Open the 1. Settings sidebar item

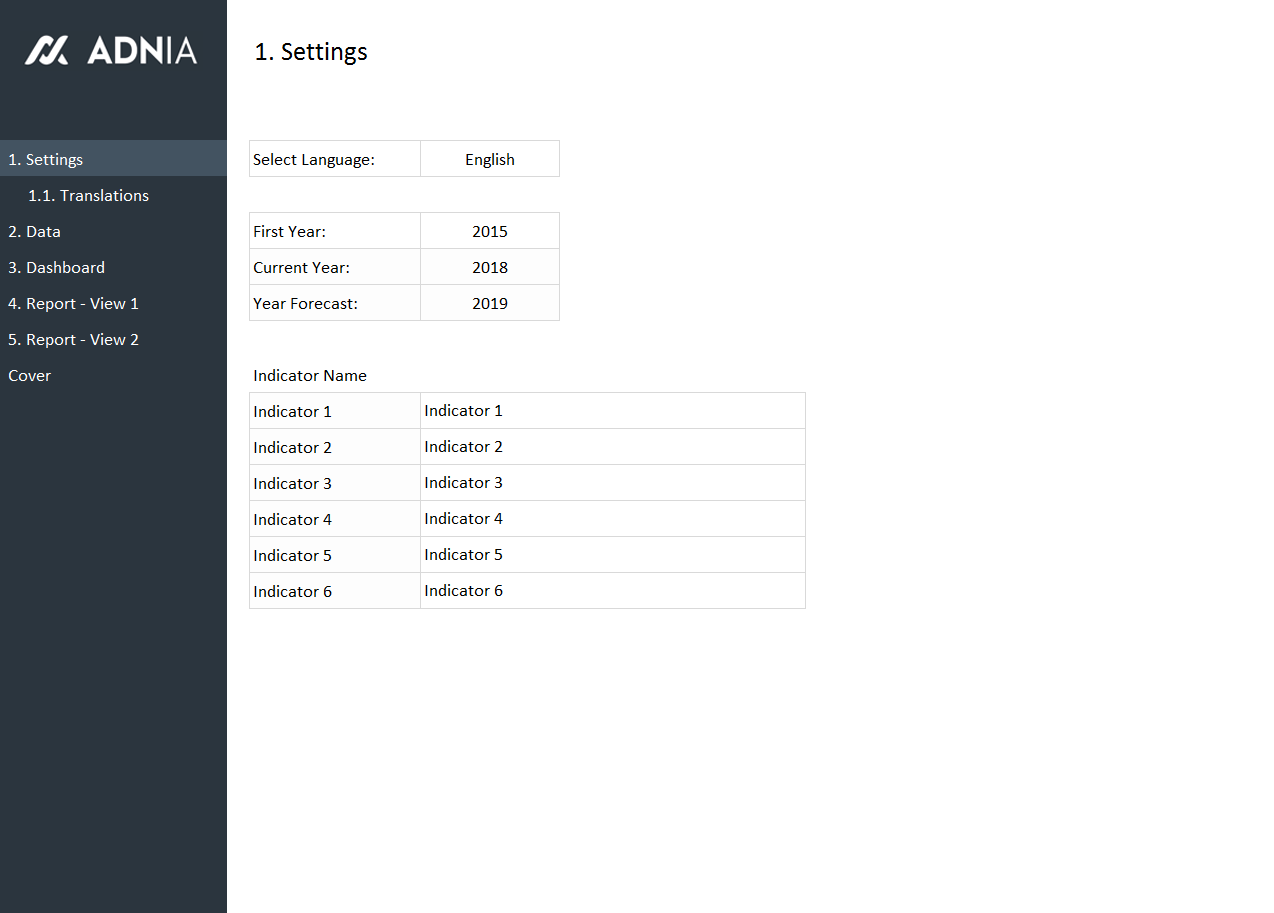(46, 159)
